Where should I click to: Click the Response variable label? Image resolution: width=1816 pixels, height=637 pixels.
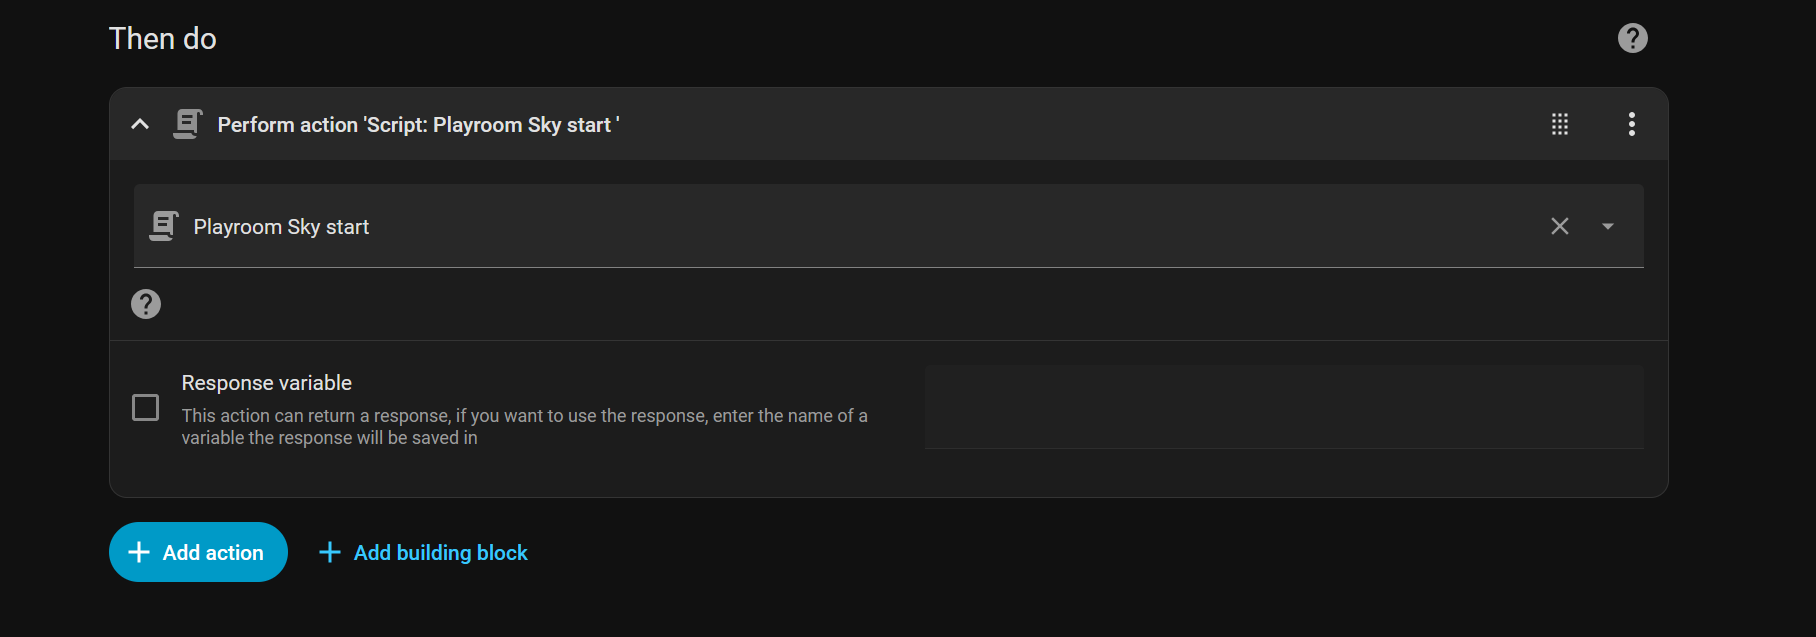click(267, 383)
